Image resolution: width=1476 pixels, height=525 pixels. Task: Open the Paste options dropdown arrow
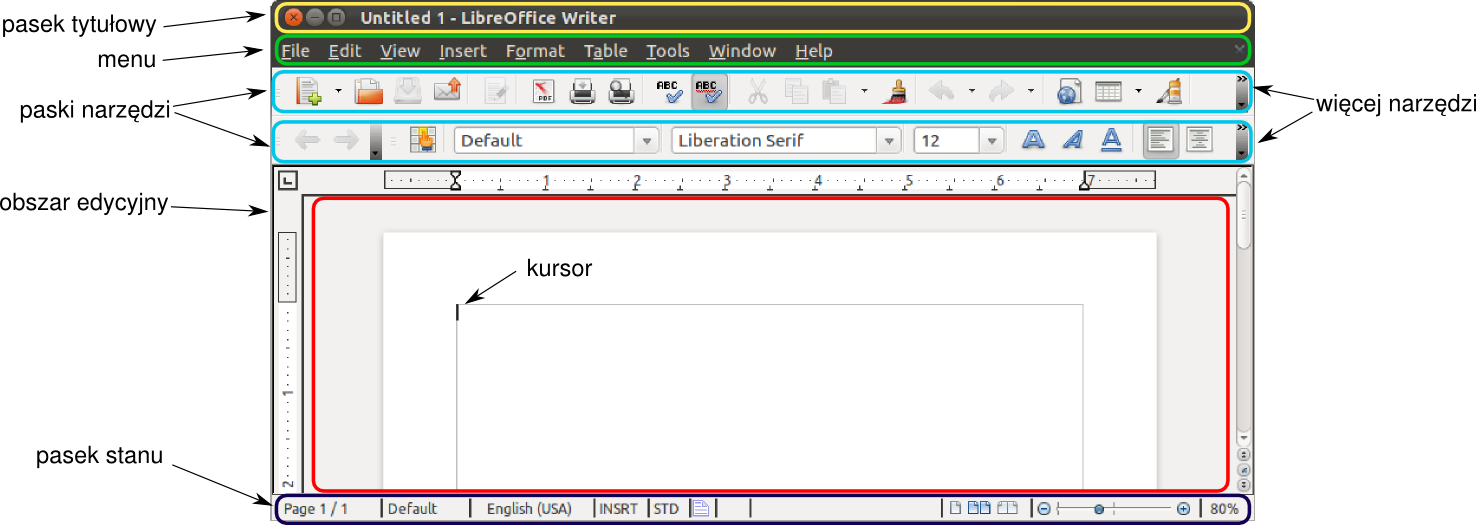point(863,92)
